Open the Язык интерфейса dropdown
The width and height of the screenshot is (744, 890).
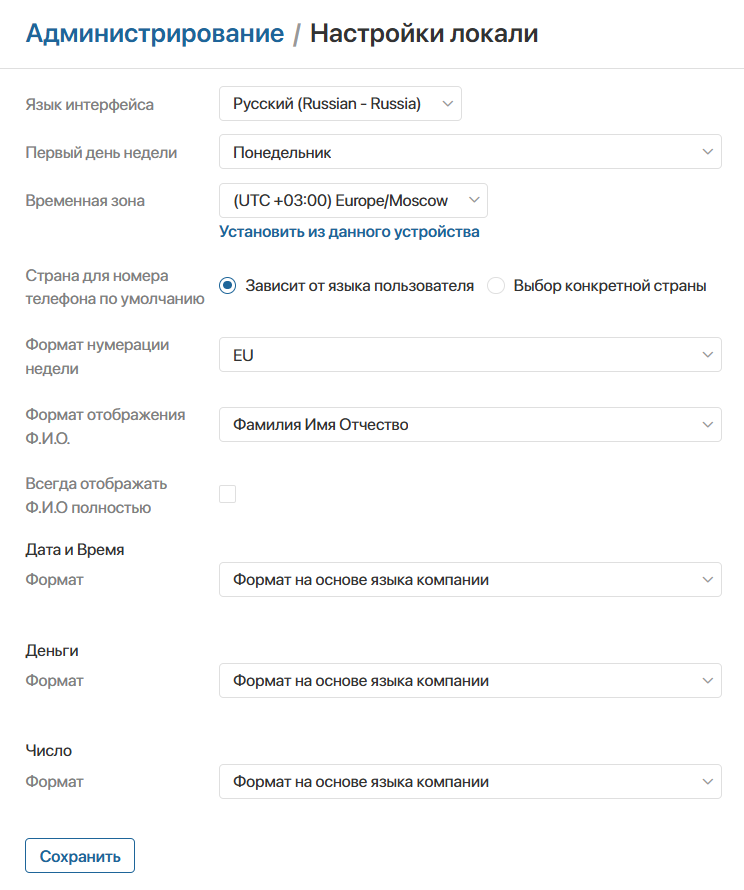click(x=340, y=103)
